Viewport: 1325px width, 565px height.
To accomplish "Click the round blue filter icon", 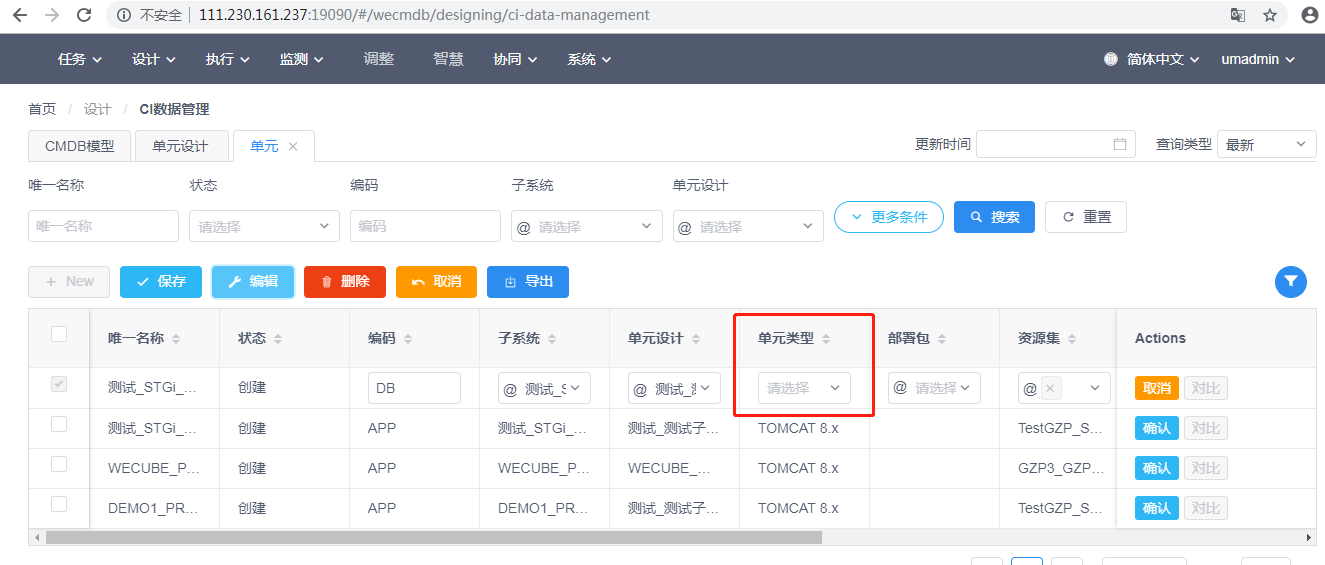I will (1291, 282).
